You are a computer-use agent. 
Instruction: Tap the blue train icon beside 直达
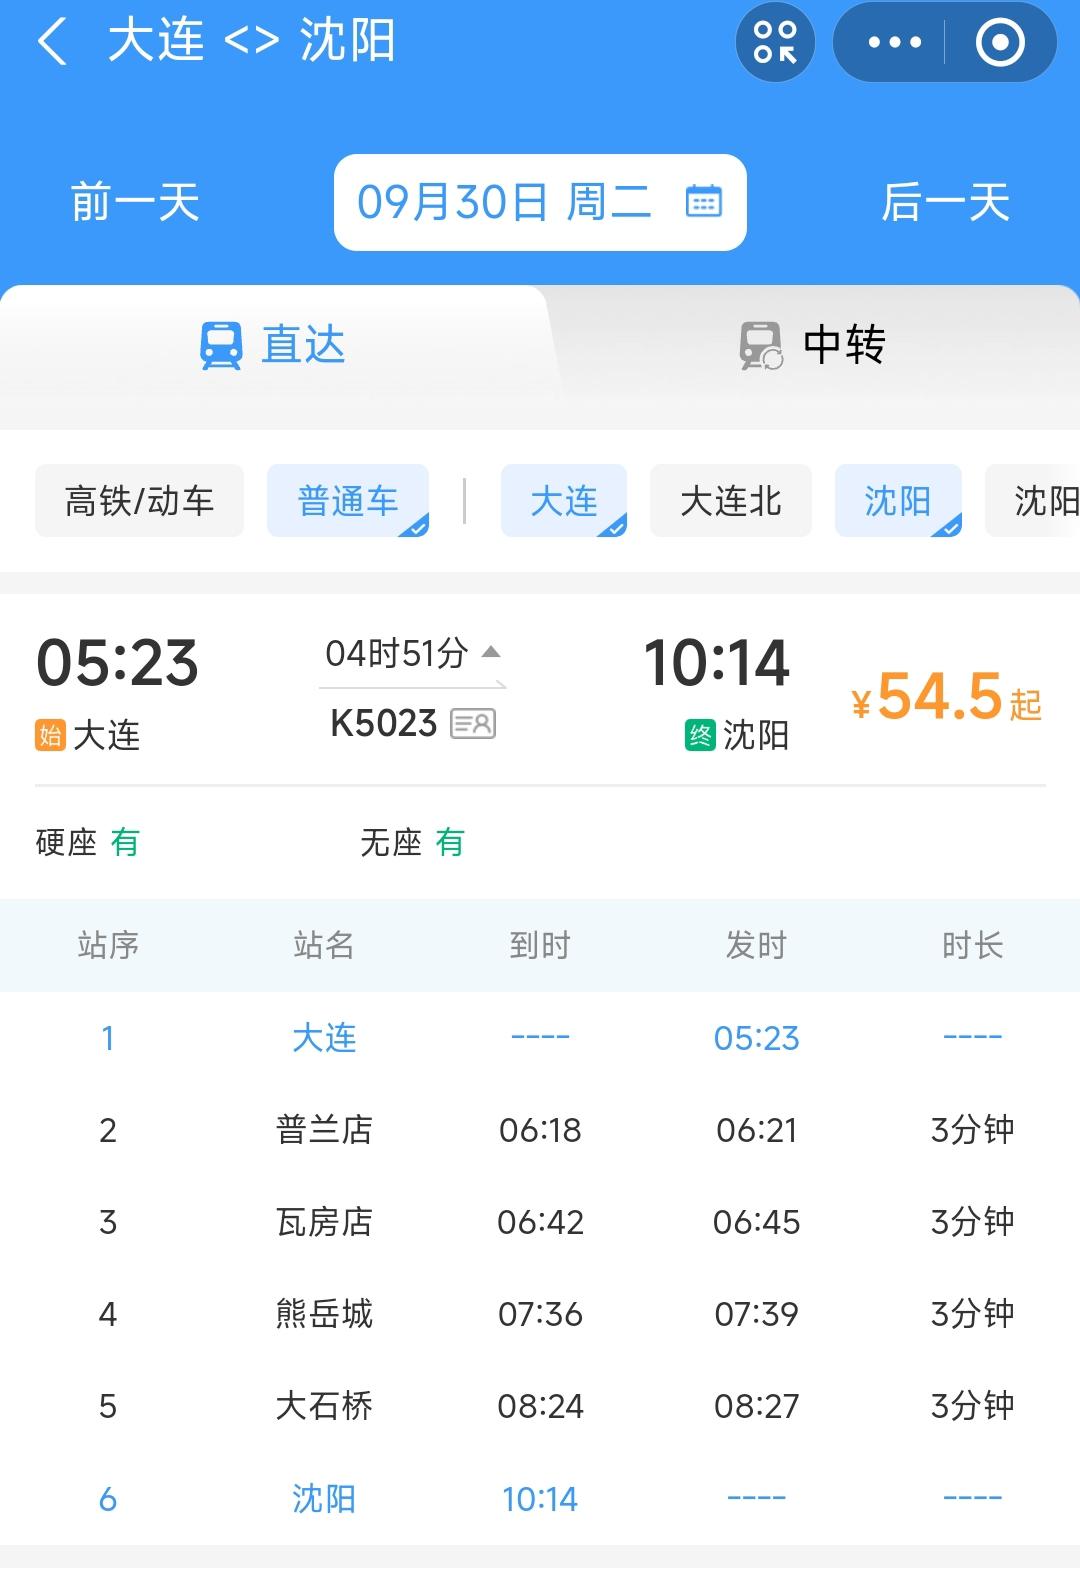click(x=221, y=346)
